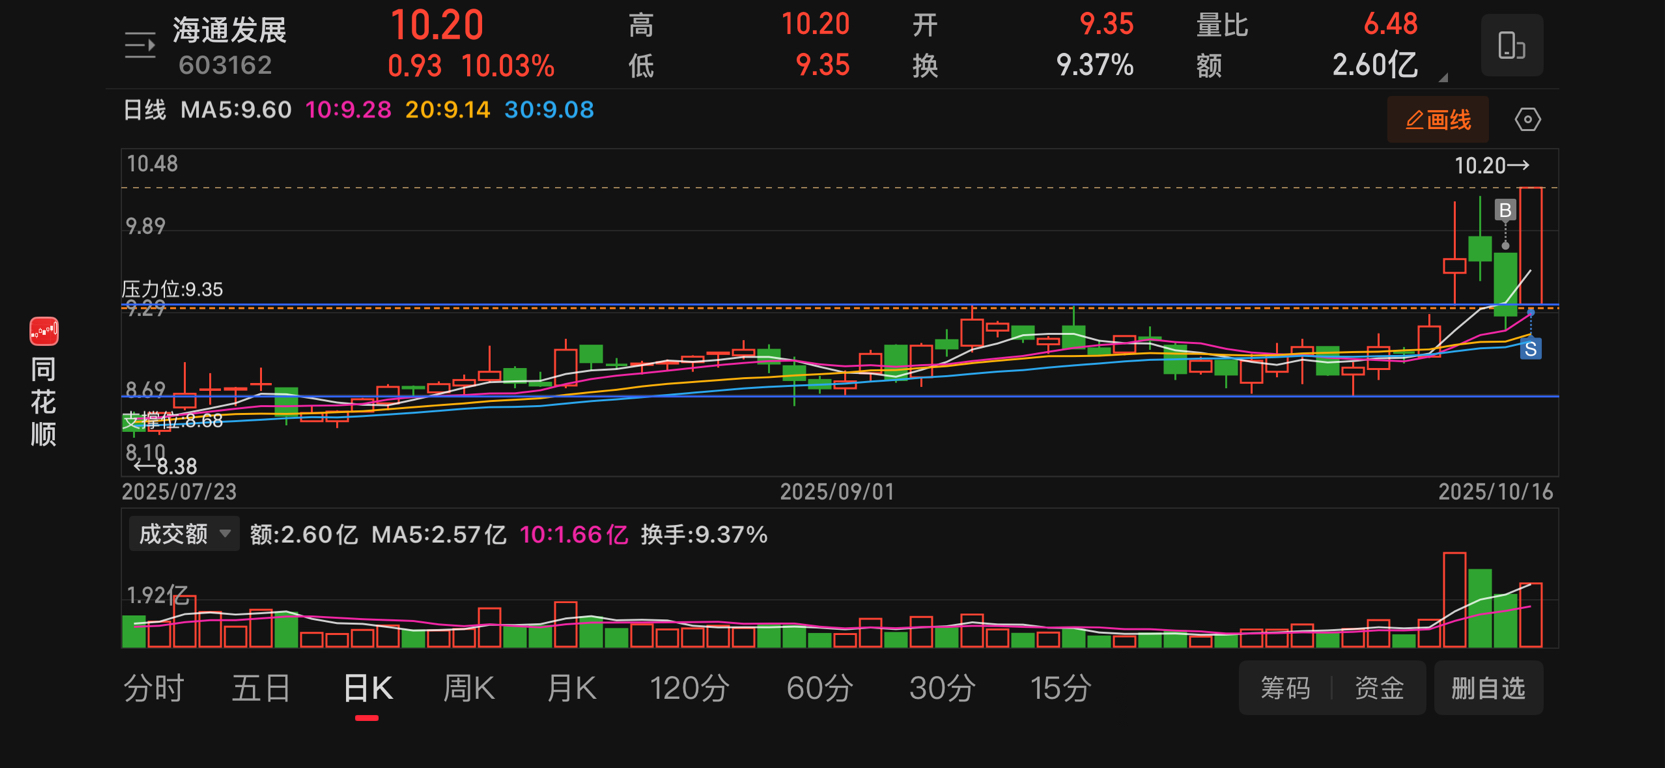This screenshot has width=1665, height=769.
Task: Tap the 支撑位:8.68 support label
Action: click(172, 421)
